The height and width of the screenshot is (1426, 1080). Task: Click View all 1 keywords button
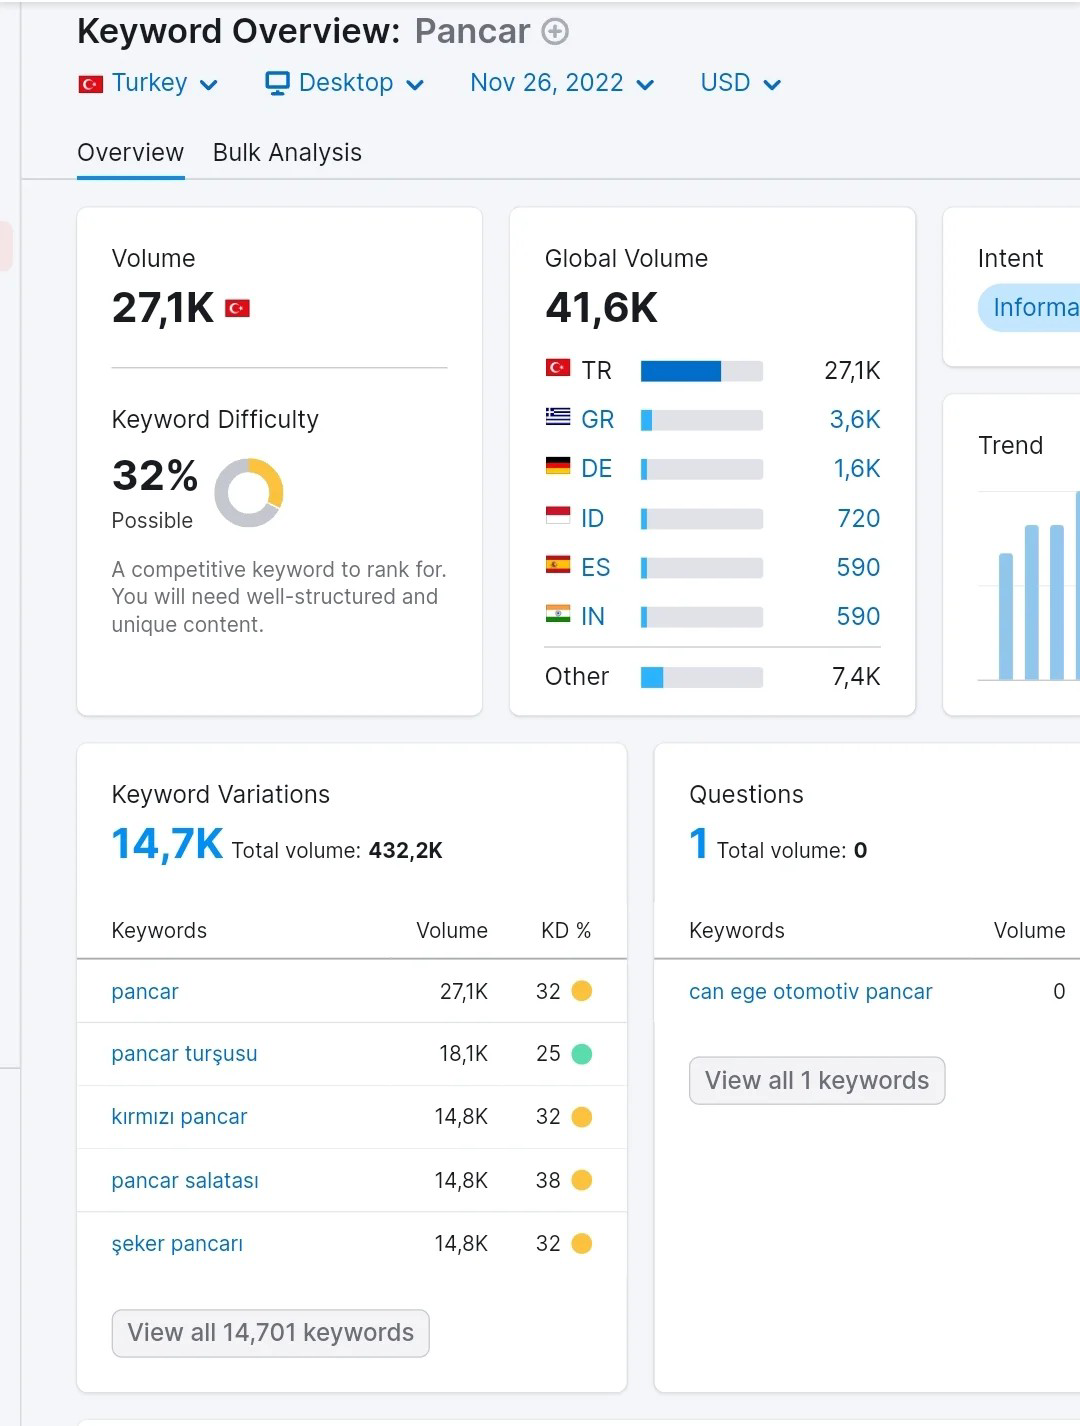pyautogui.click(x=817, y=1081)
